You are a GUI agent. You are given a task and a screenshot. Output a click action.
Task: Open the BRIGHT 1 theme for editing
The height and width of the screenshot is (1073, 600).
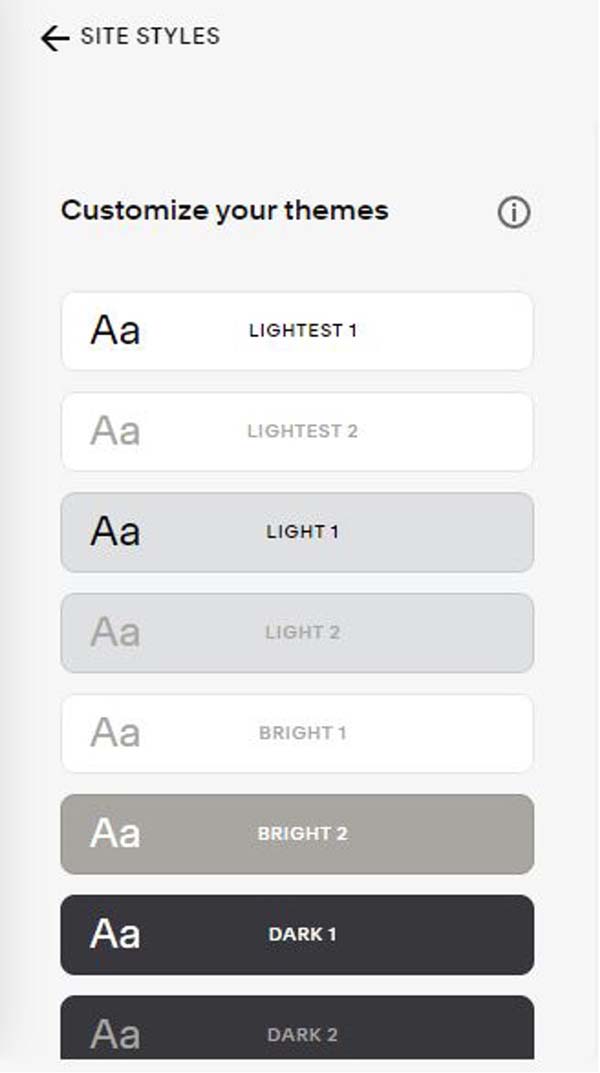(x=297, y=733)
